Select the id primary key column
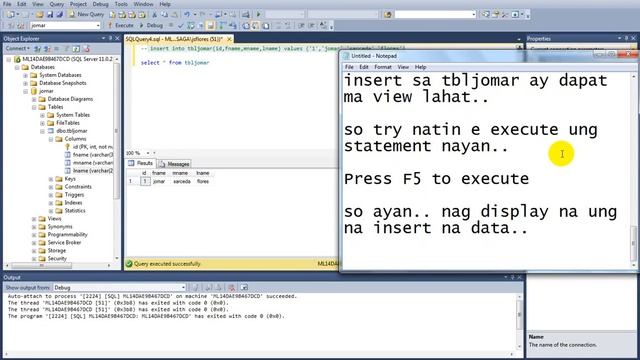640x360 pixels. coord(92,147)
